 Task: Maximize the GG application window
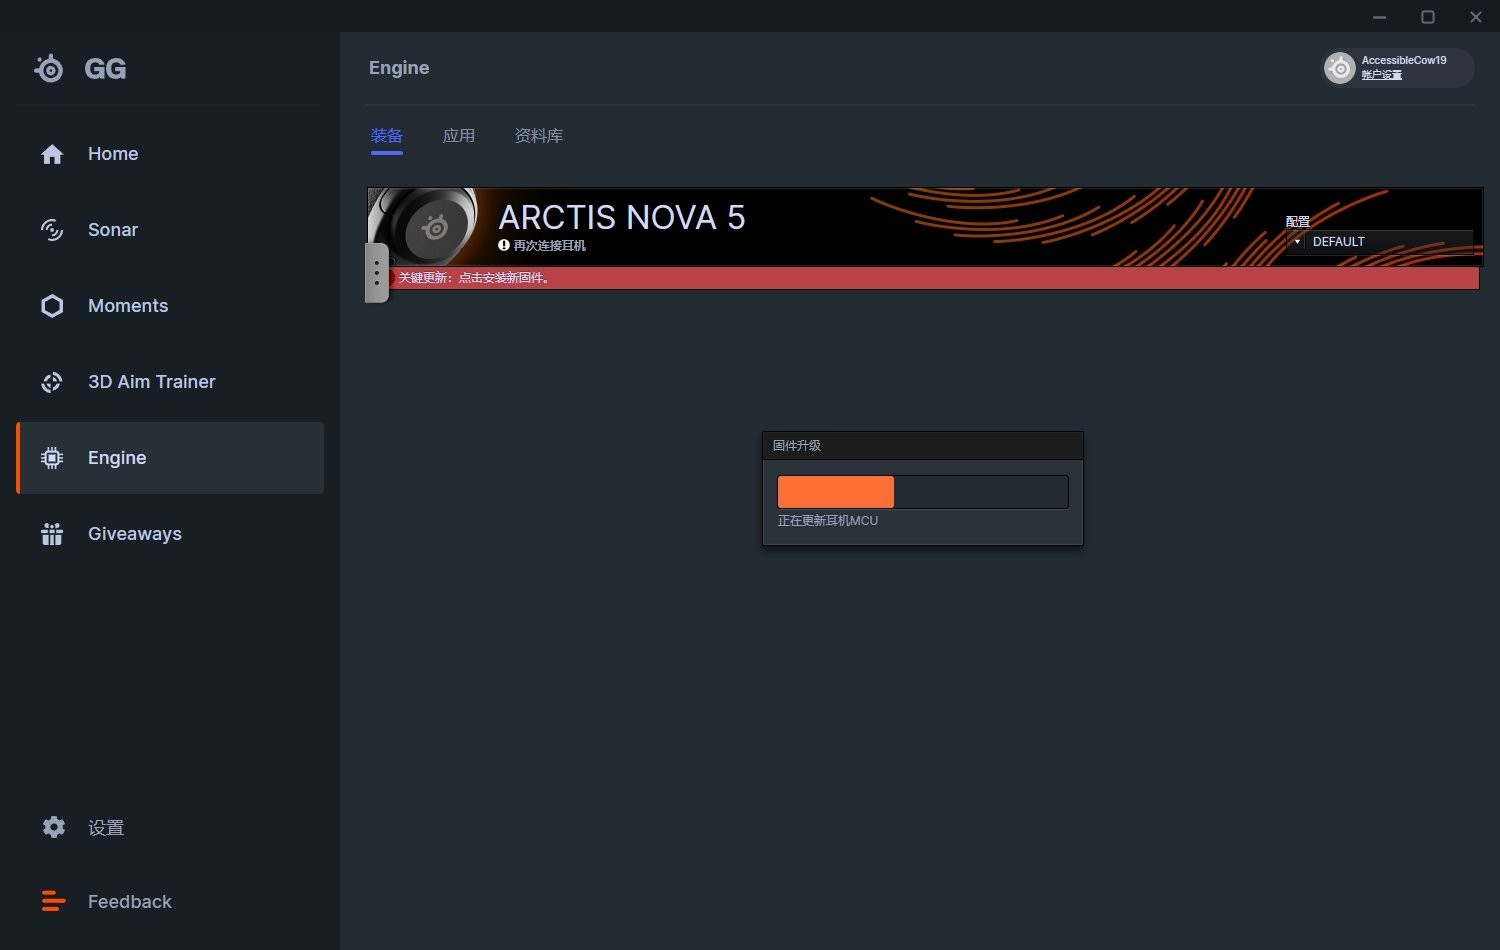[1427, 17]
